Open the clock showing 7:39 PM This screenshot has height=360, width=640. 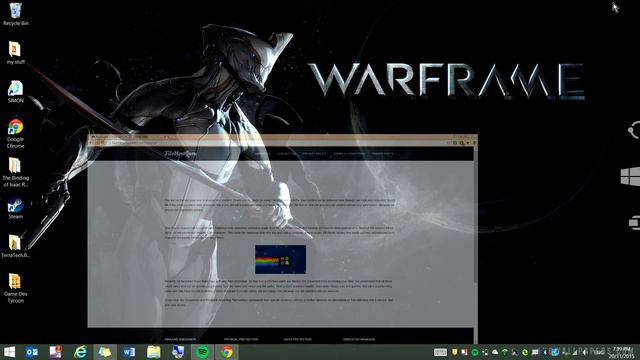point(622,352)
